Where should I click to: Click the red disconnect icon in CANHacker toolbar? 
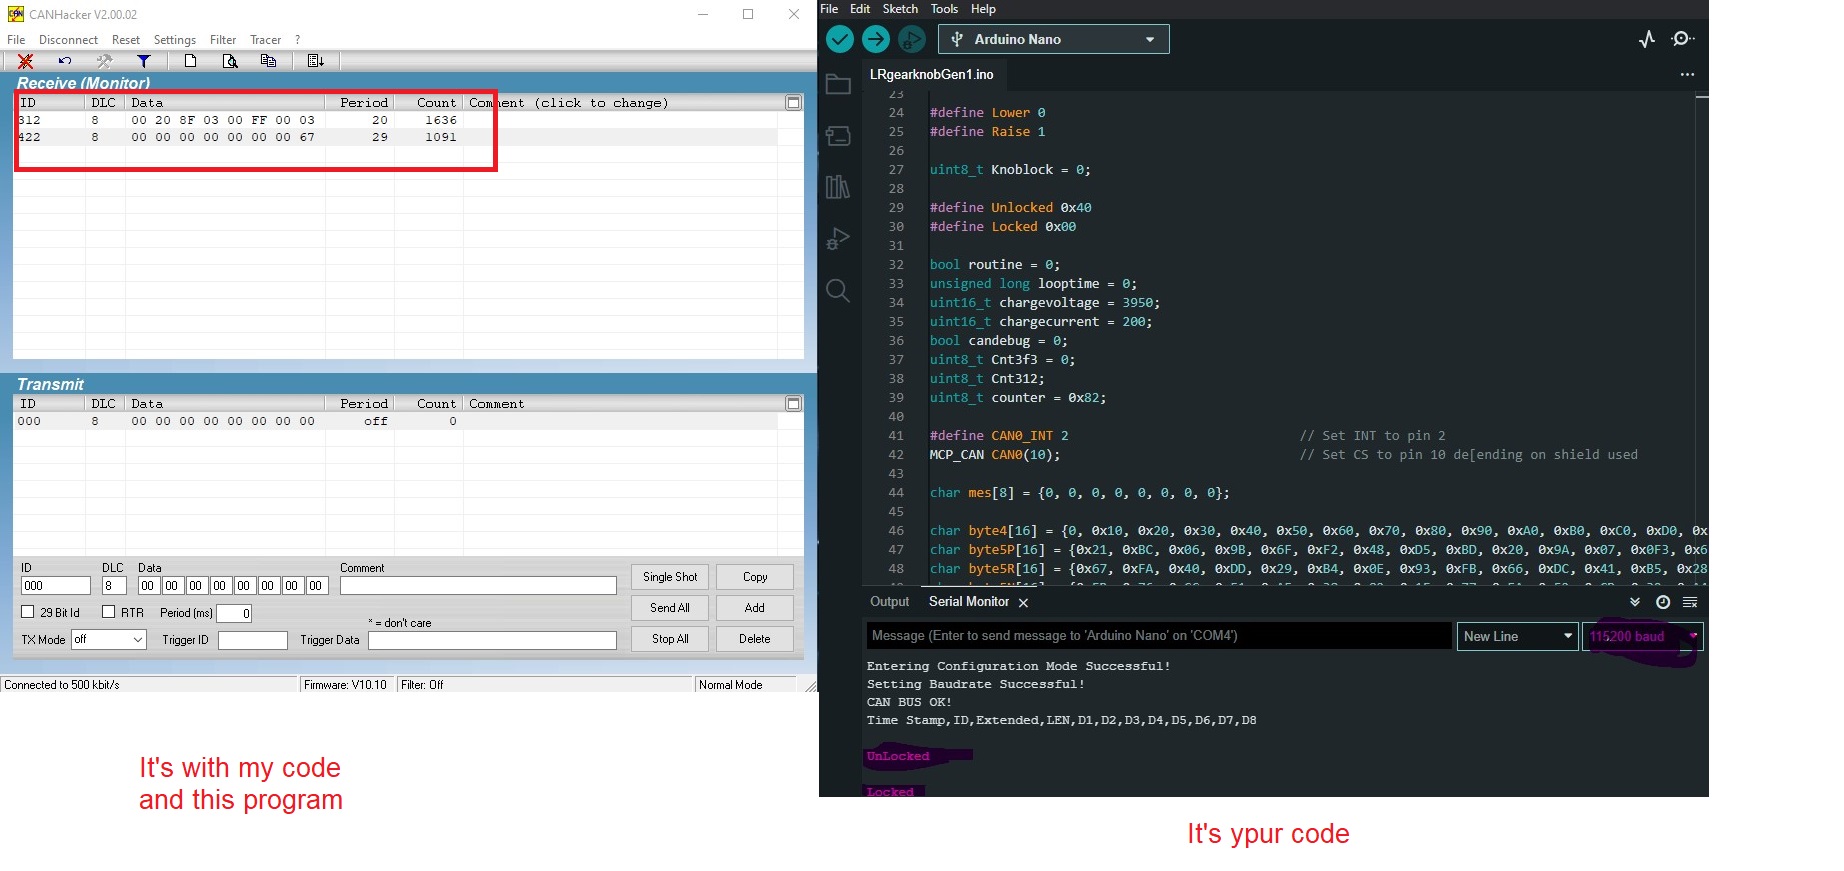click(26, 61)
